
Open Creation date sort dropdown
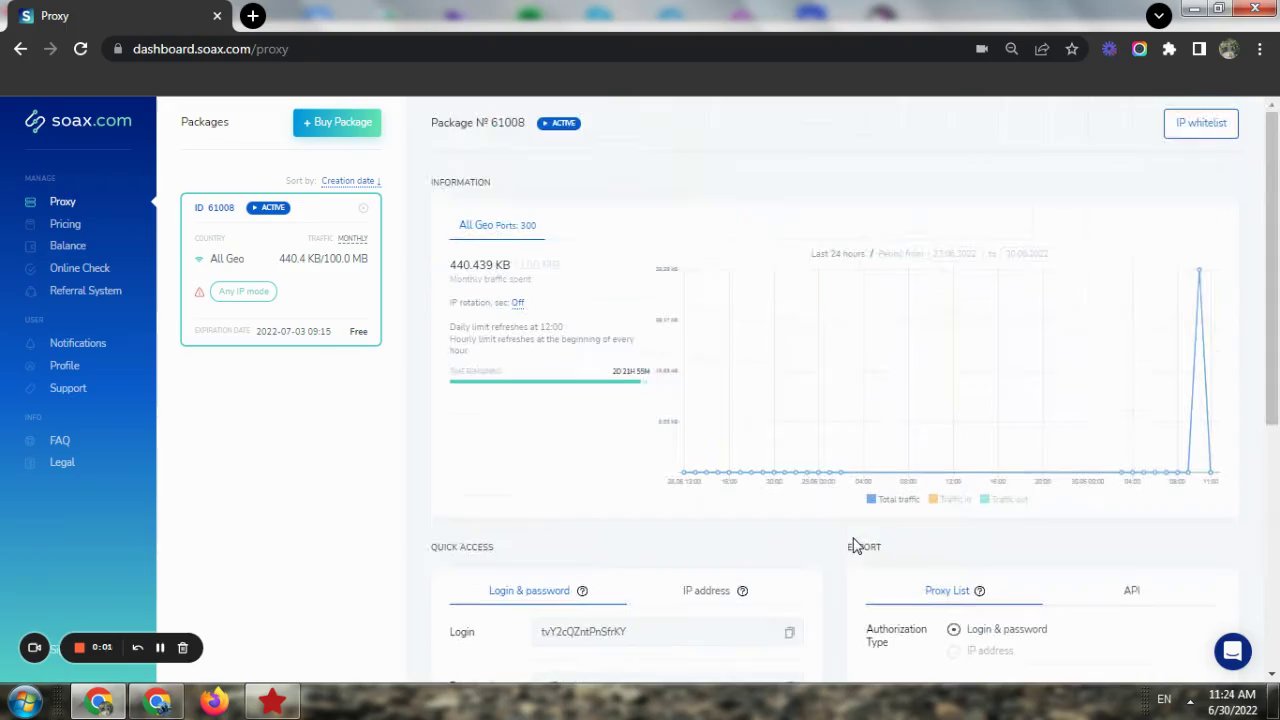click(x=351, y=181)
